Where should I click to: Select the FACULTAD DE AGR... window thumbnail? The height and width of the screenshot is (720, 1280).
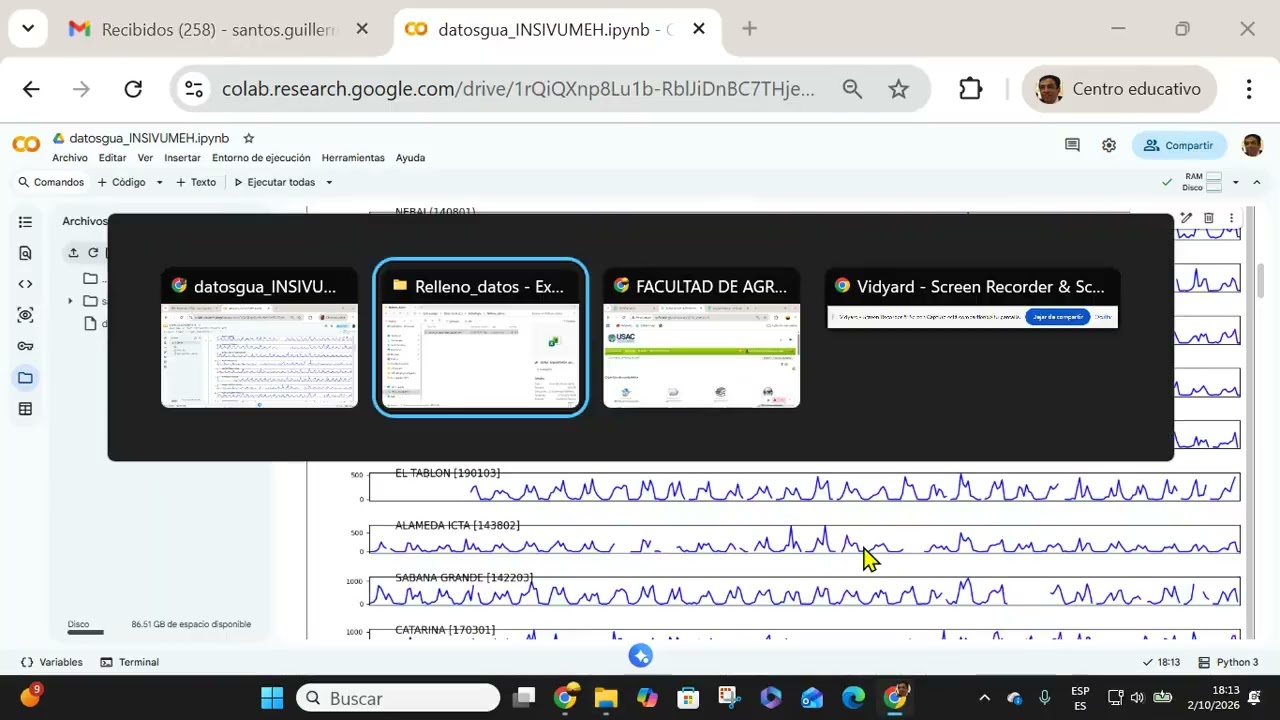click(702, 337)
